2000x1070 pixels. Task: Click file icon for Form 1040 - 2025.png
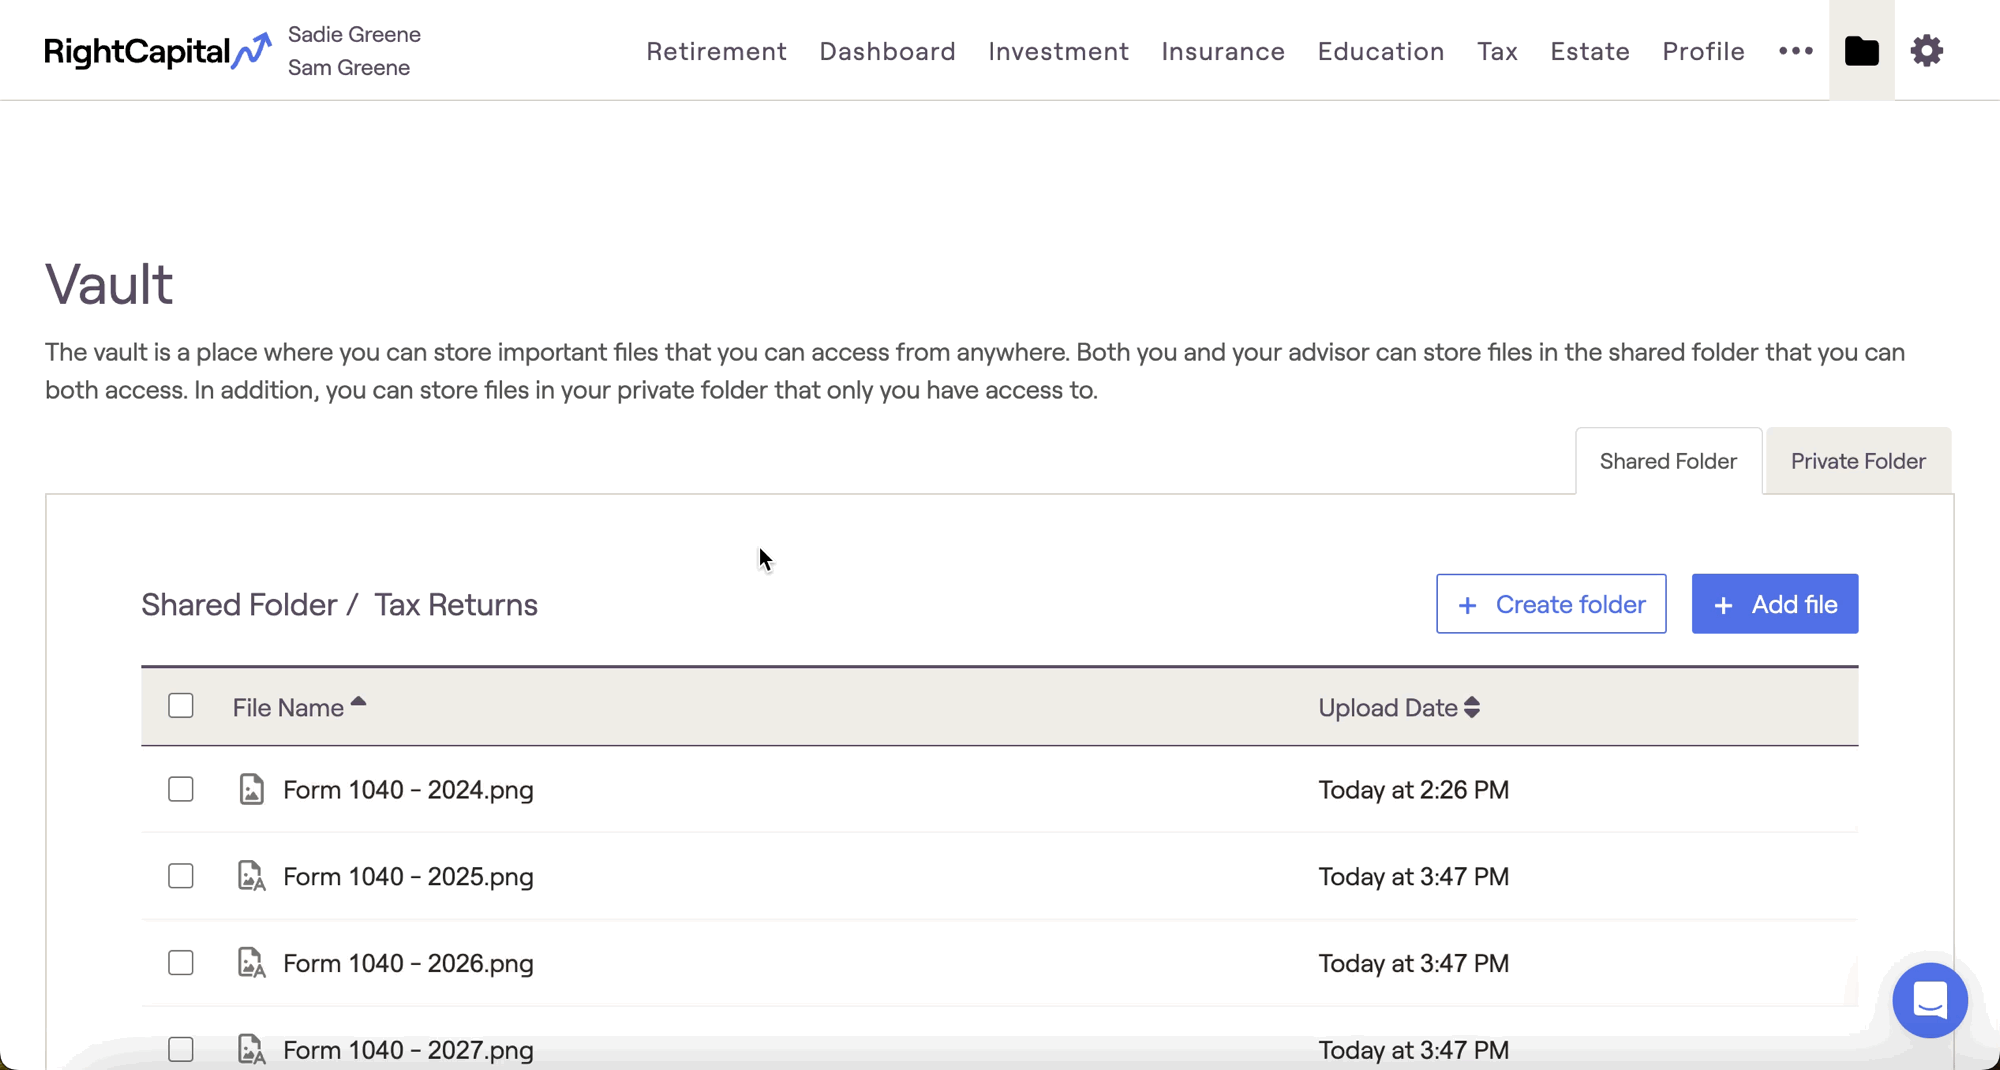click(x=251, y=876)
